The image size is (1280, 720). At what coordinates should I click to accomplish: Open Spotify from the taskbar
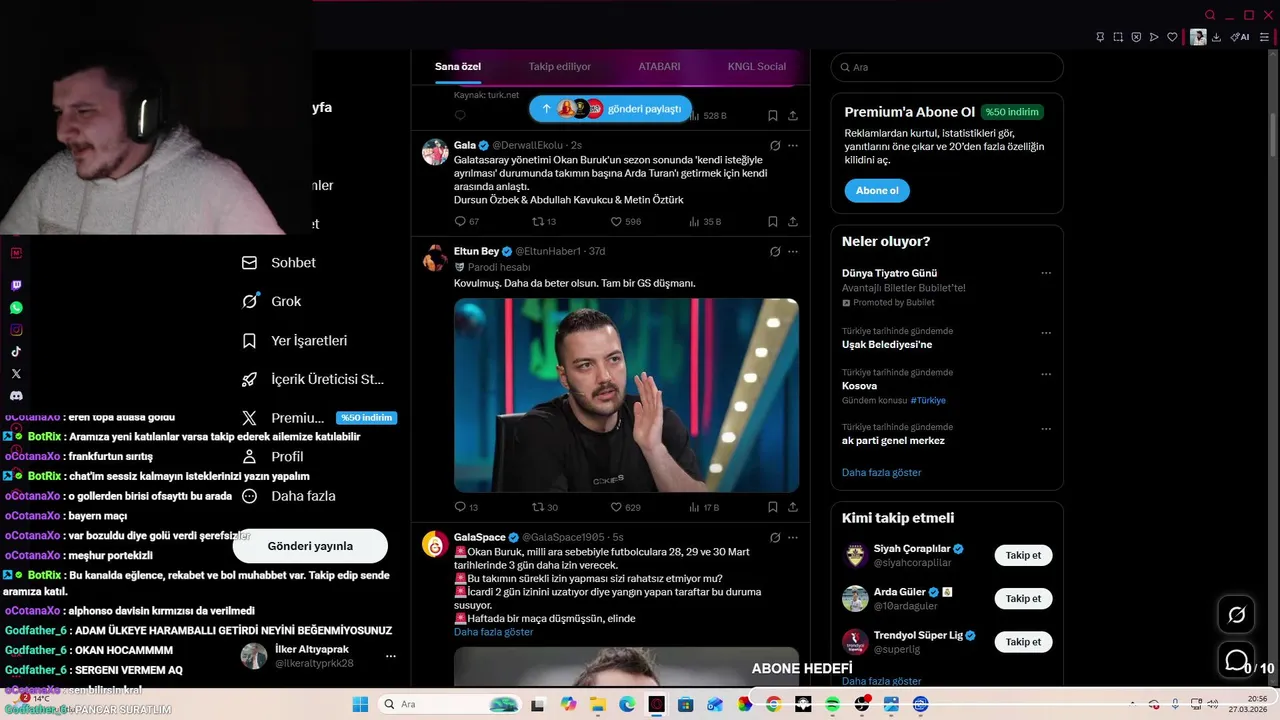click(x=833, y=705)
